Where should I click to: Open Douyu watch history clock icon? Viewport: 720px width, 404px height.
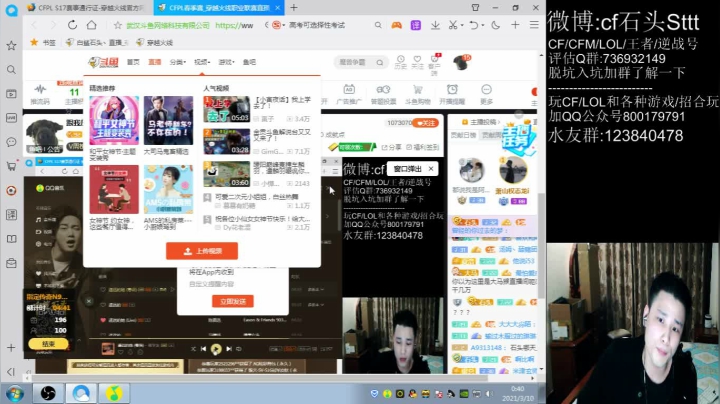coord(400,62)
